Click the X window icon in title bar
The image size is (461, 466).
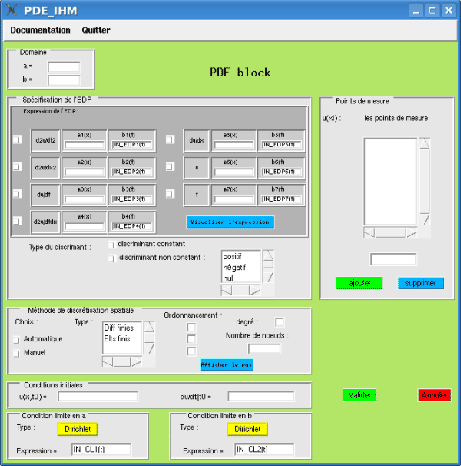coord(12,10)
